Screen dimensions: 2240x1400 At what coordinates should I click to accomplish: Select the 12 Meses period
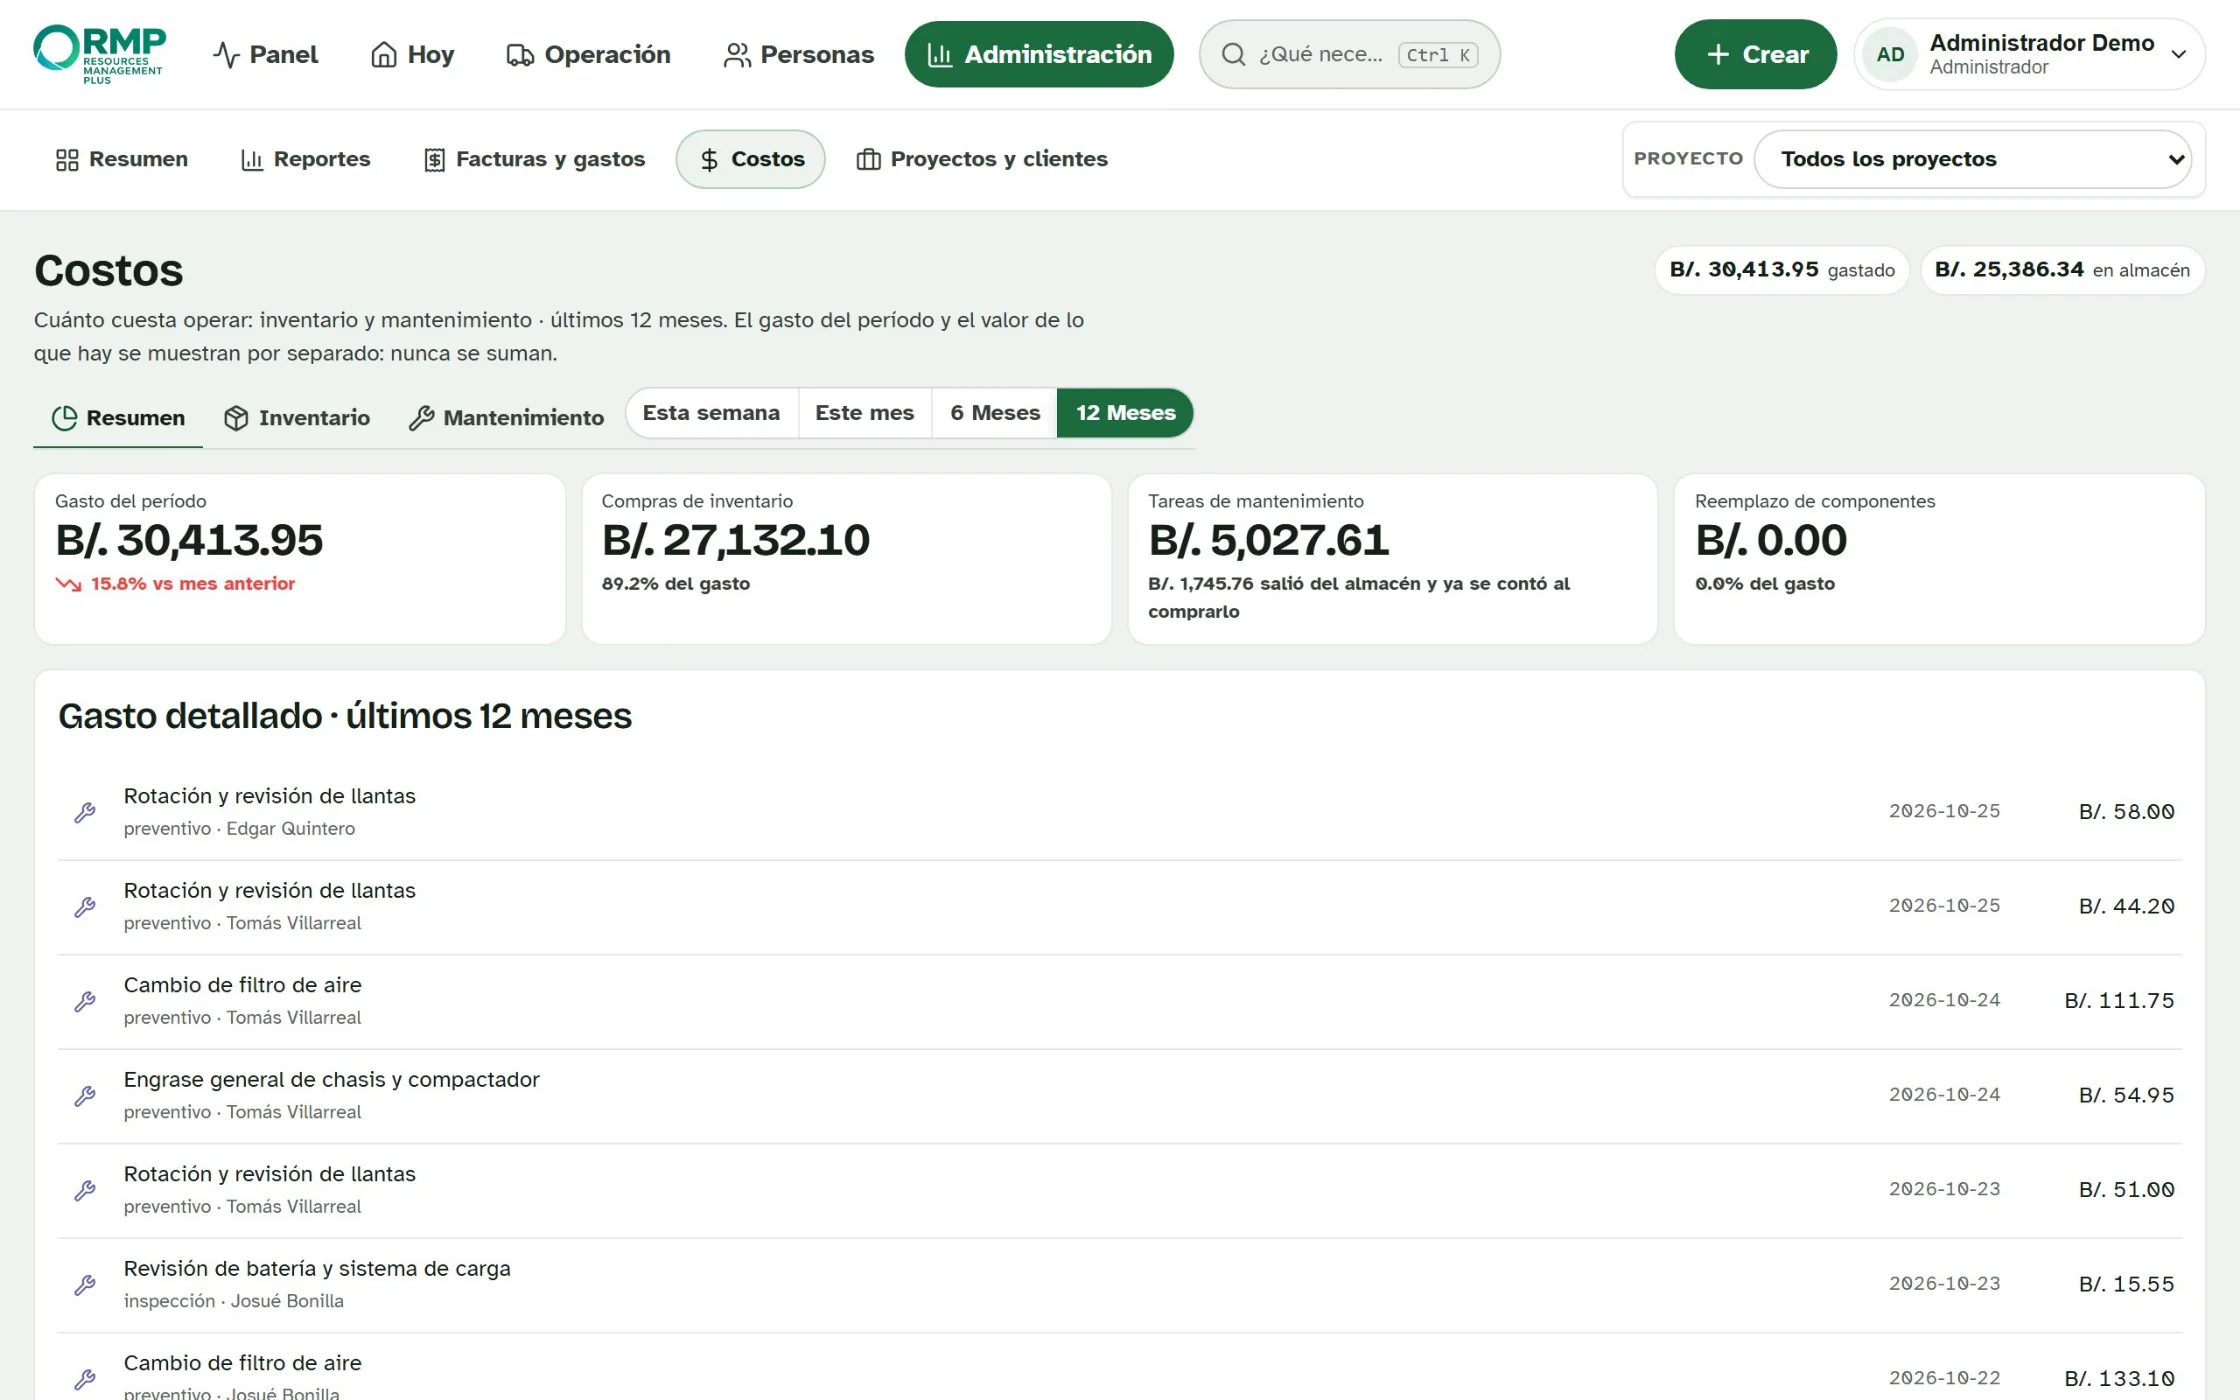(x=1125, y=413)
